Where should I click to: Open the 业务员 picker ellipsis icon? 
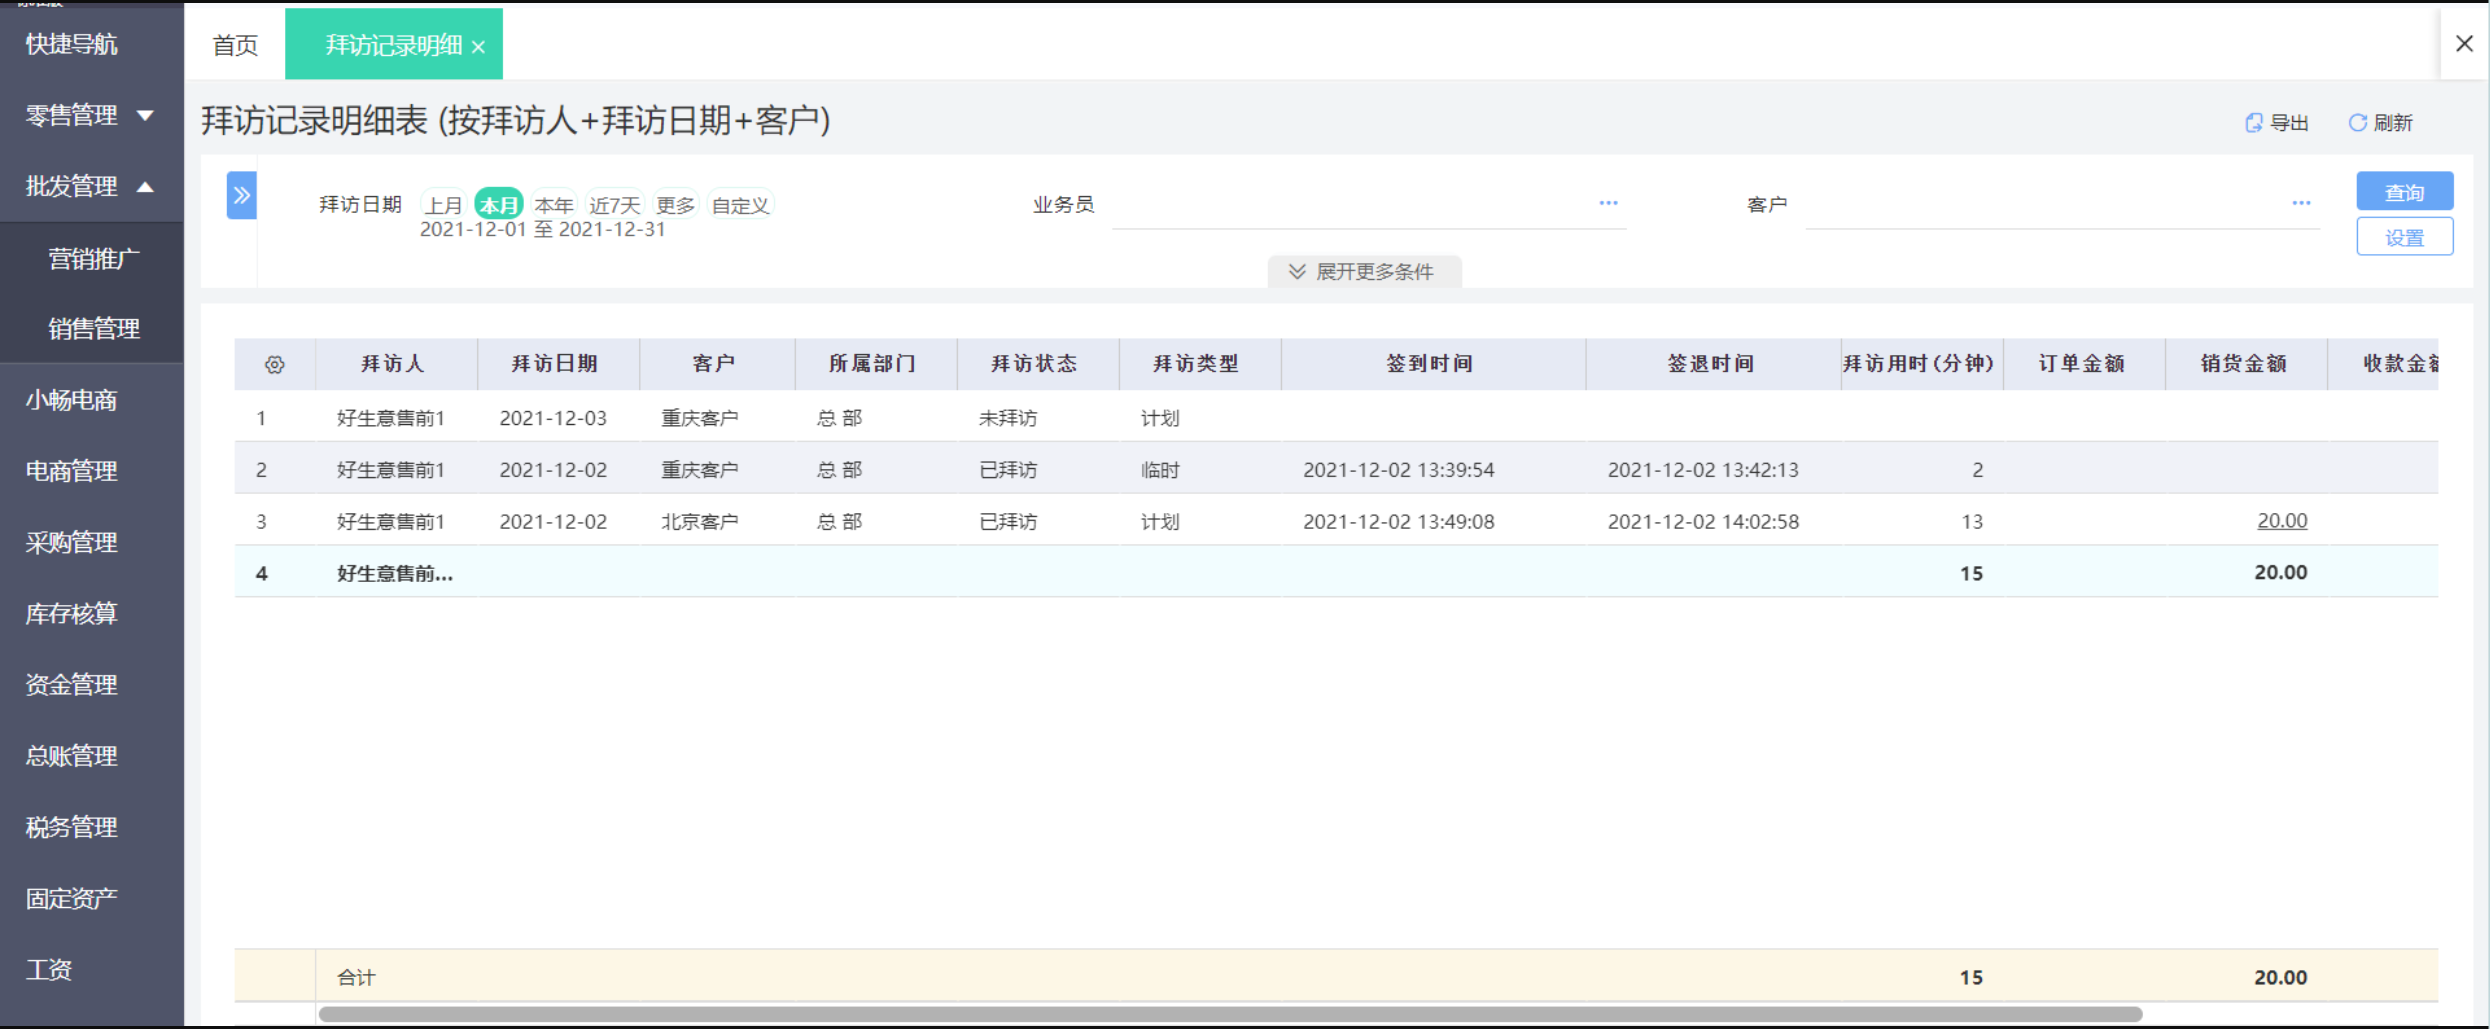pyautogui.click(x=1608, y=203)
